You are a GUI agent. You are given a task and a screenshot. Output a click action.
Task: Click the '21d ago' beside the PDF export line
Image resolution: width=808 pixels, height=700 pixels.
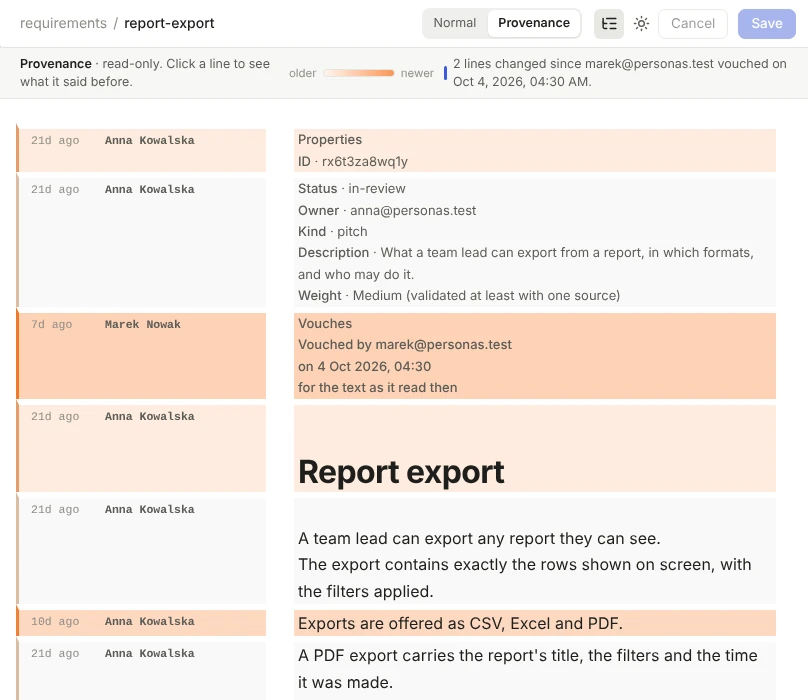55,653
